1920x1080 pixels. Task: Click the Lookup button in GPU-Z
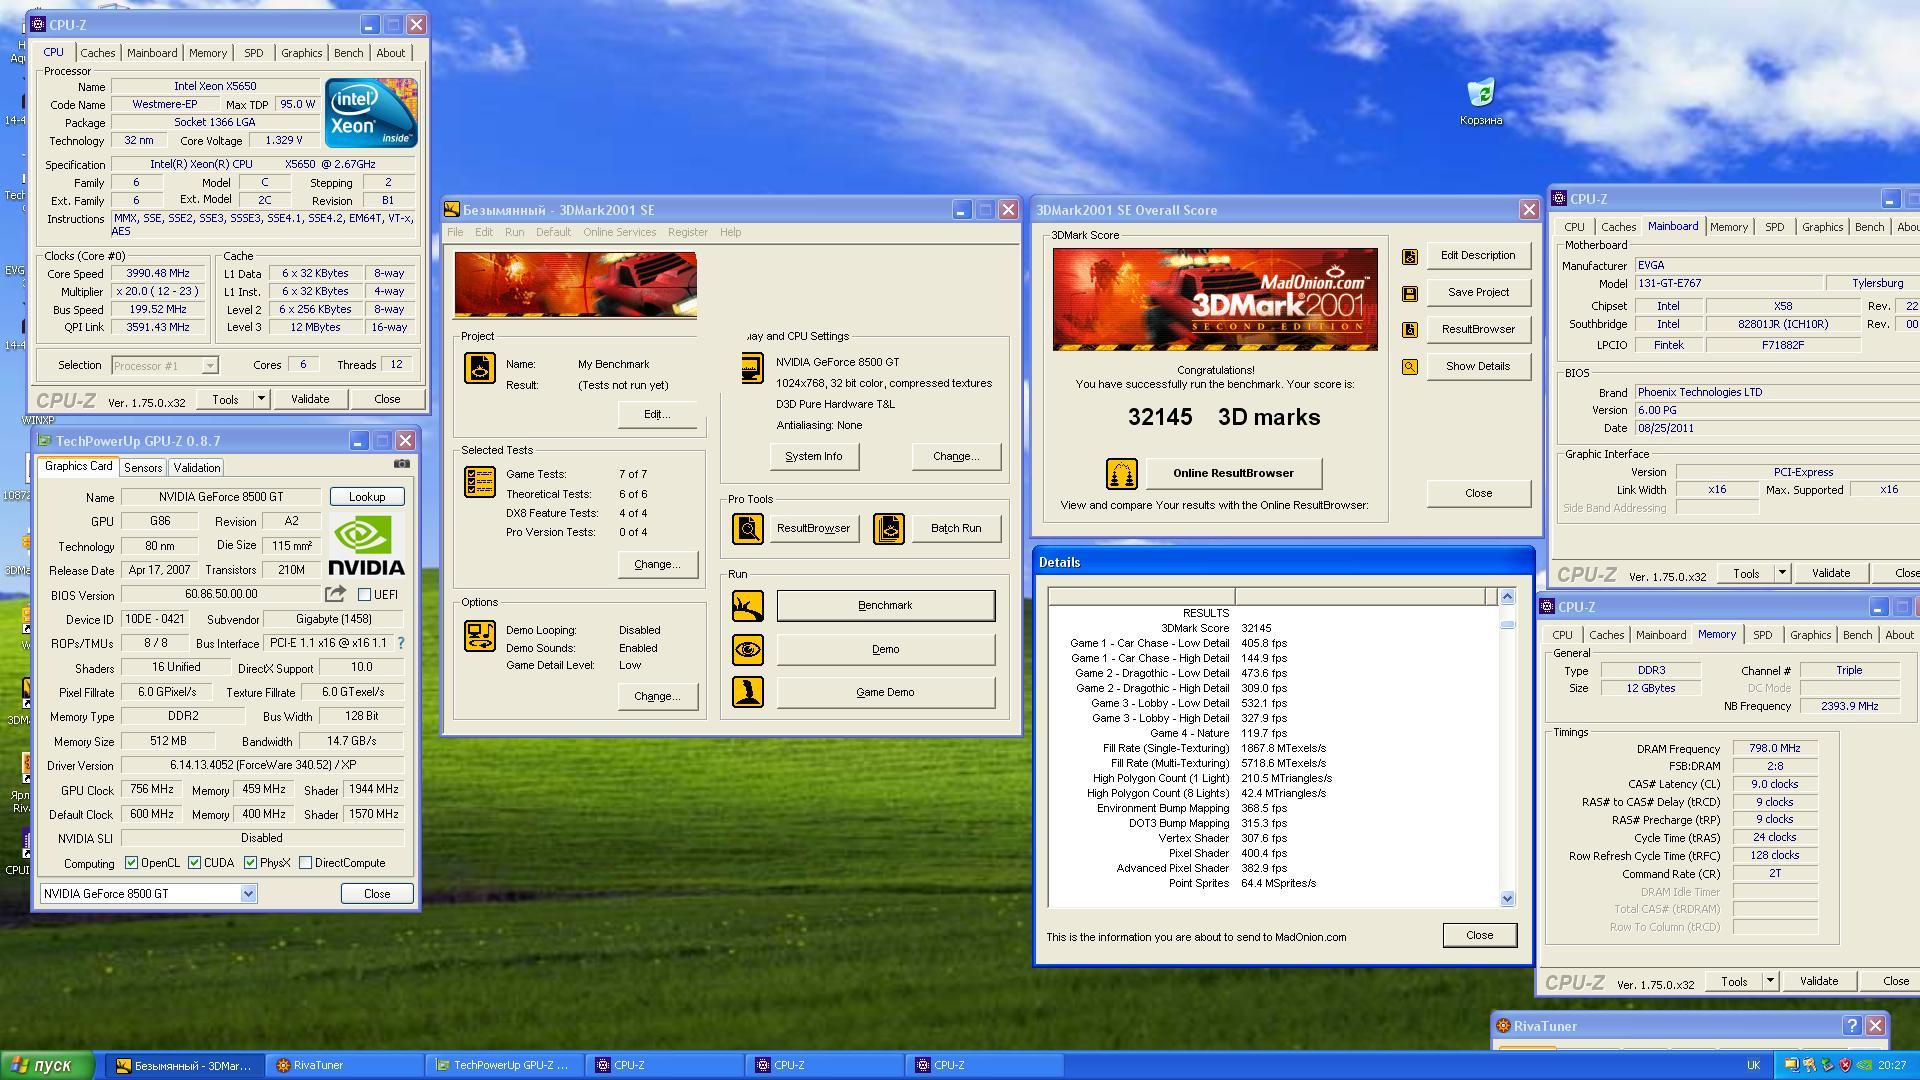(x=367, y=497)
